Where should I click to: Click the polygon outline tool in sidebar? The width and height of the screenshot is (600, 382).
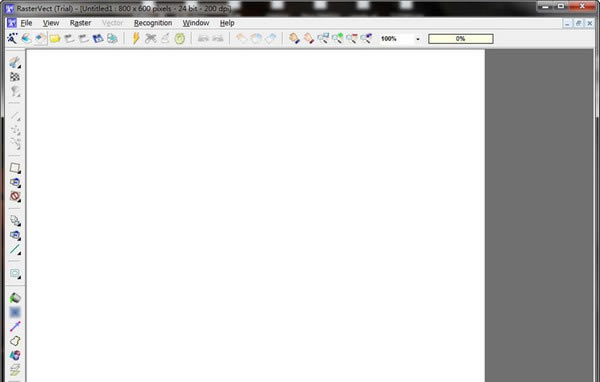coord(15,341)
